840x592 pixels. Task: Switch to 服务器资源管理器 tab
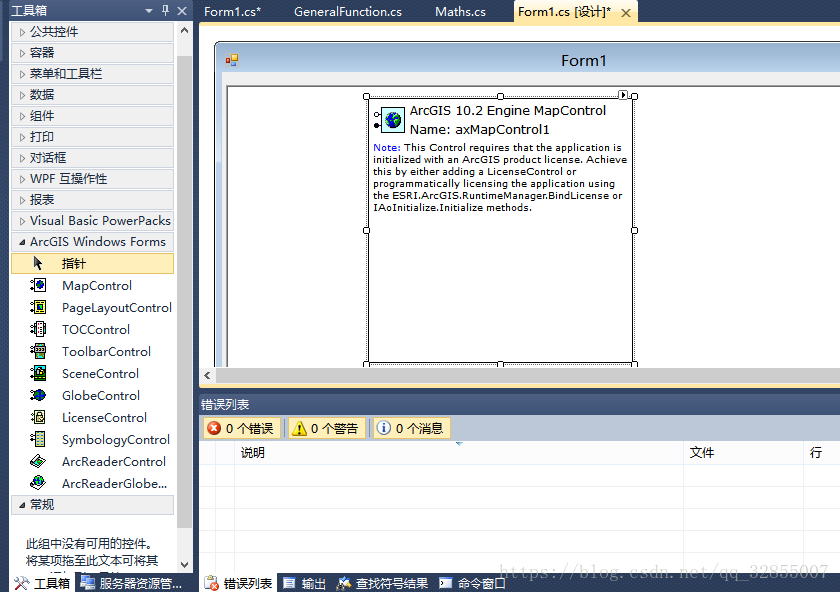click(132, 583)
